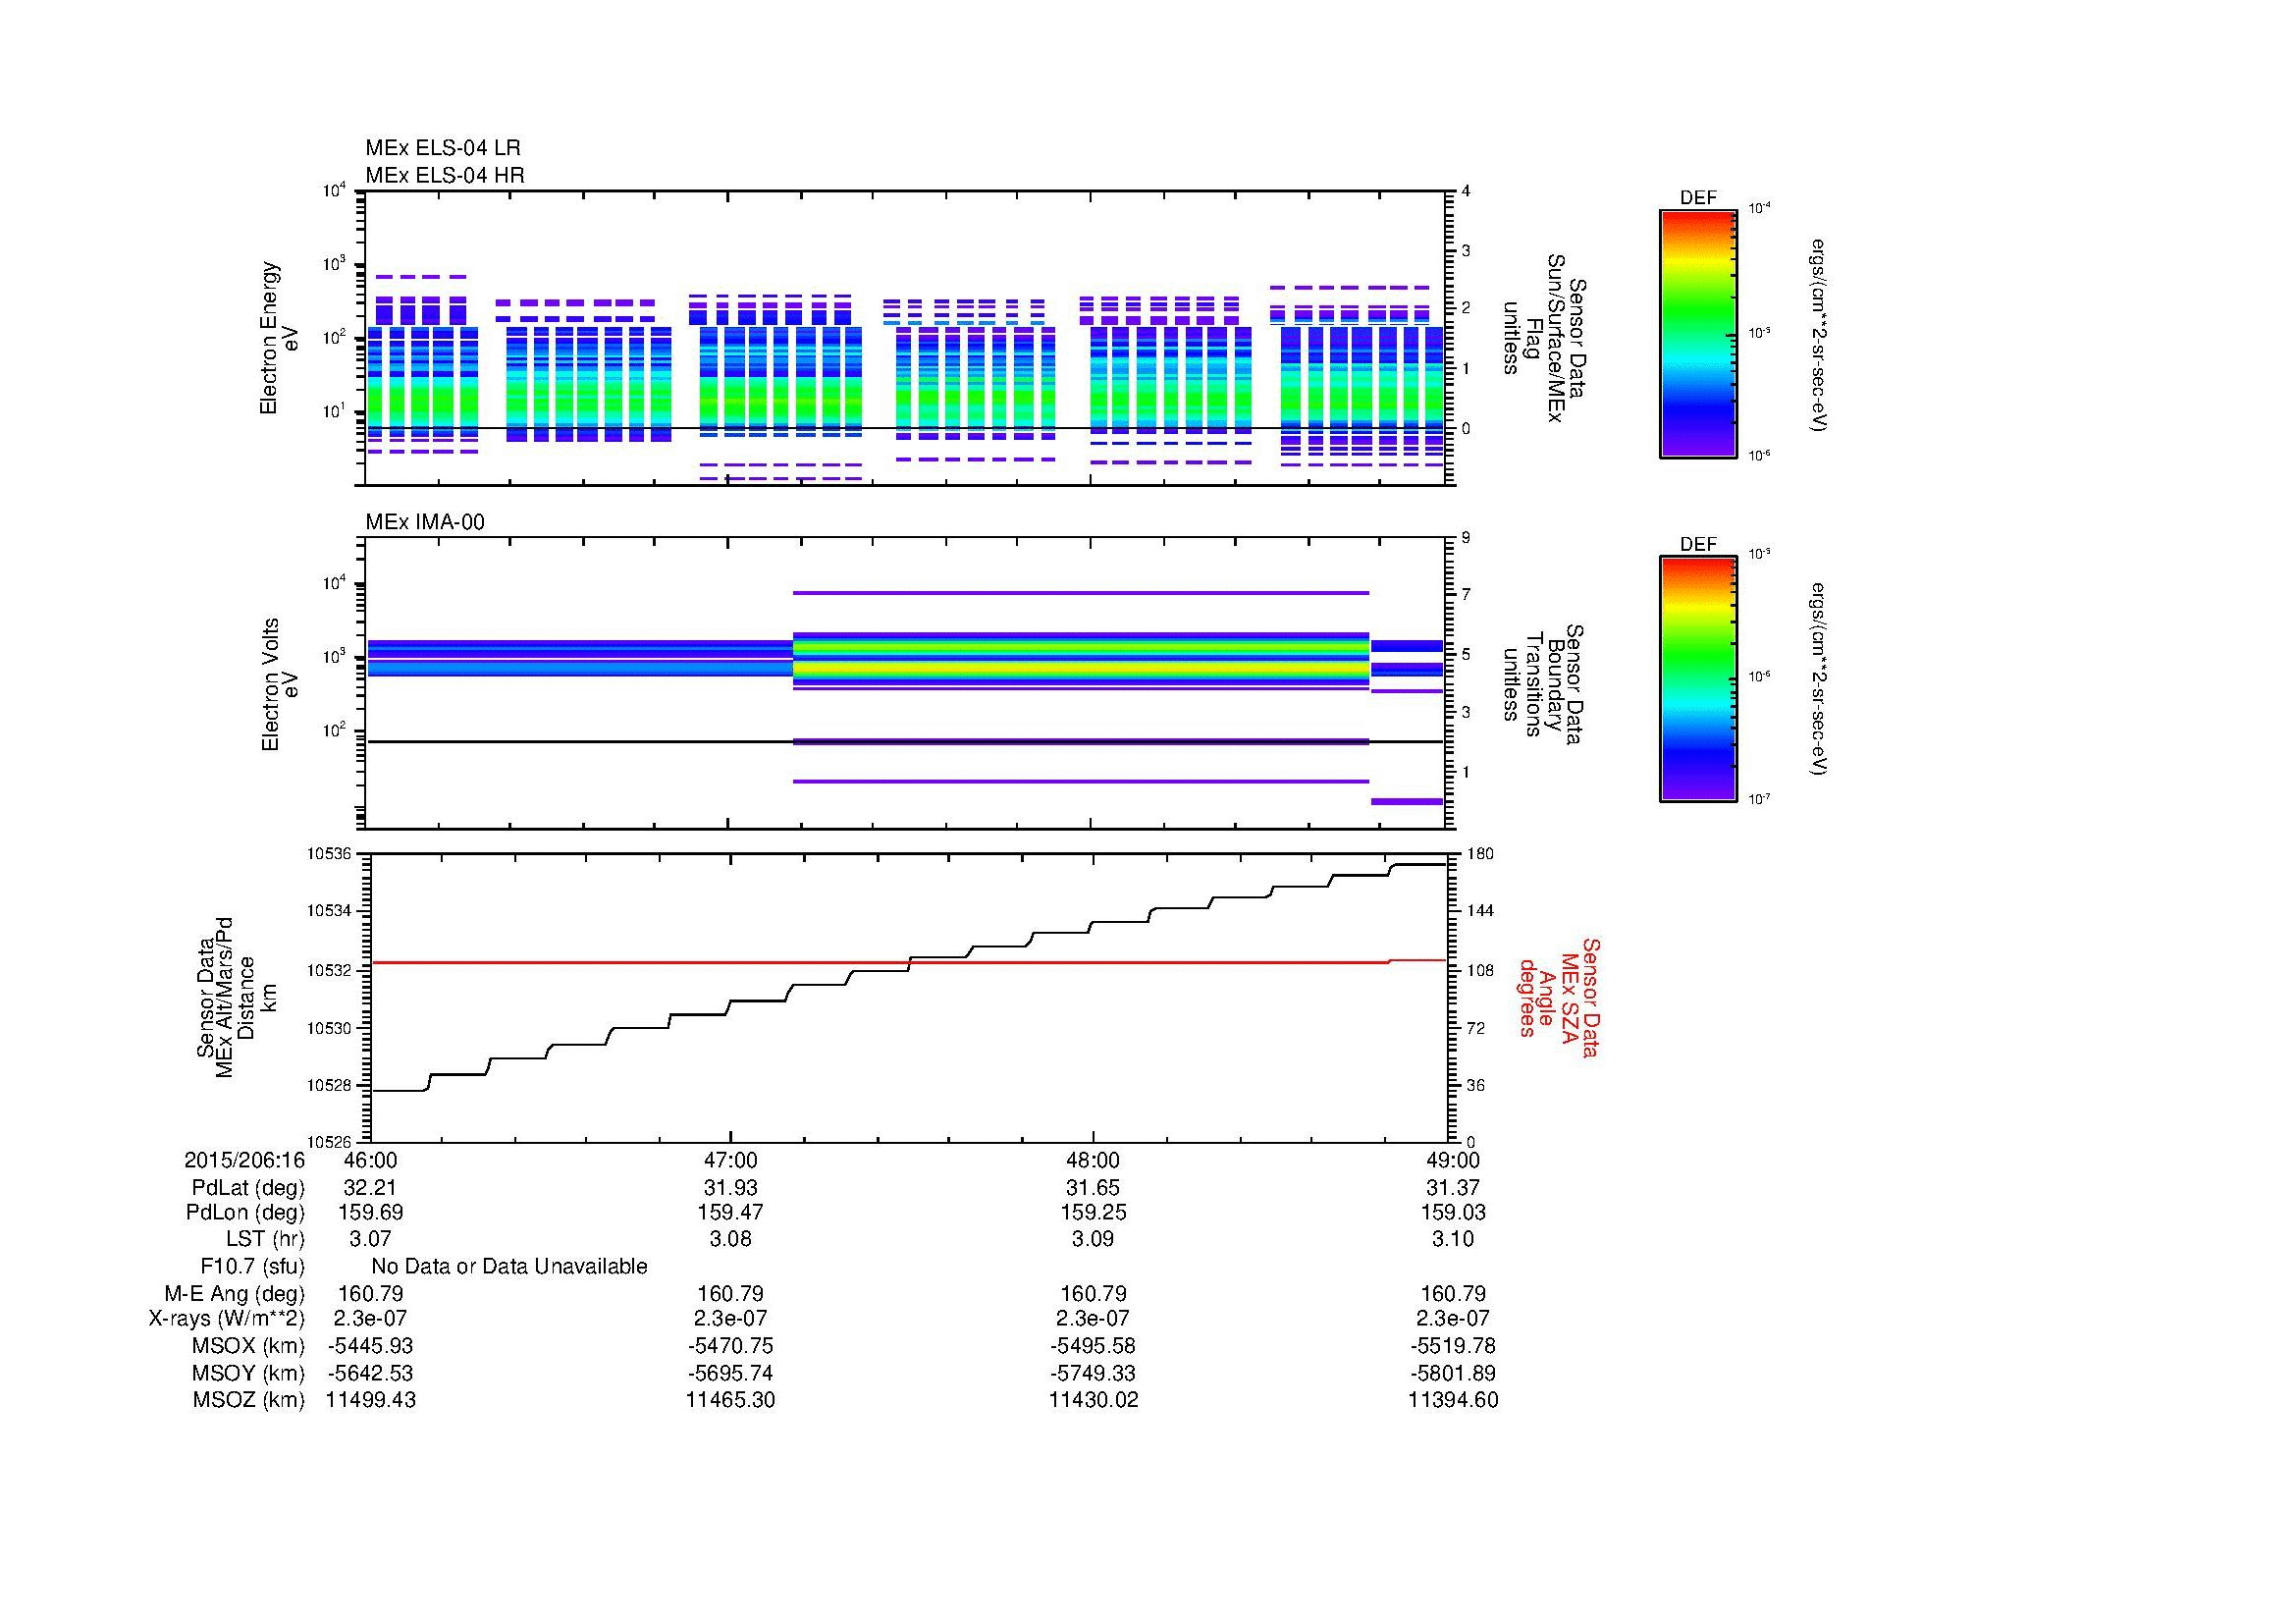Click the MEx IMA-00 panel title
The width and height of the screenshot is (2296, 1623).
tap(425, 522)
